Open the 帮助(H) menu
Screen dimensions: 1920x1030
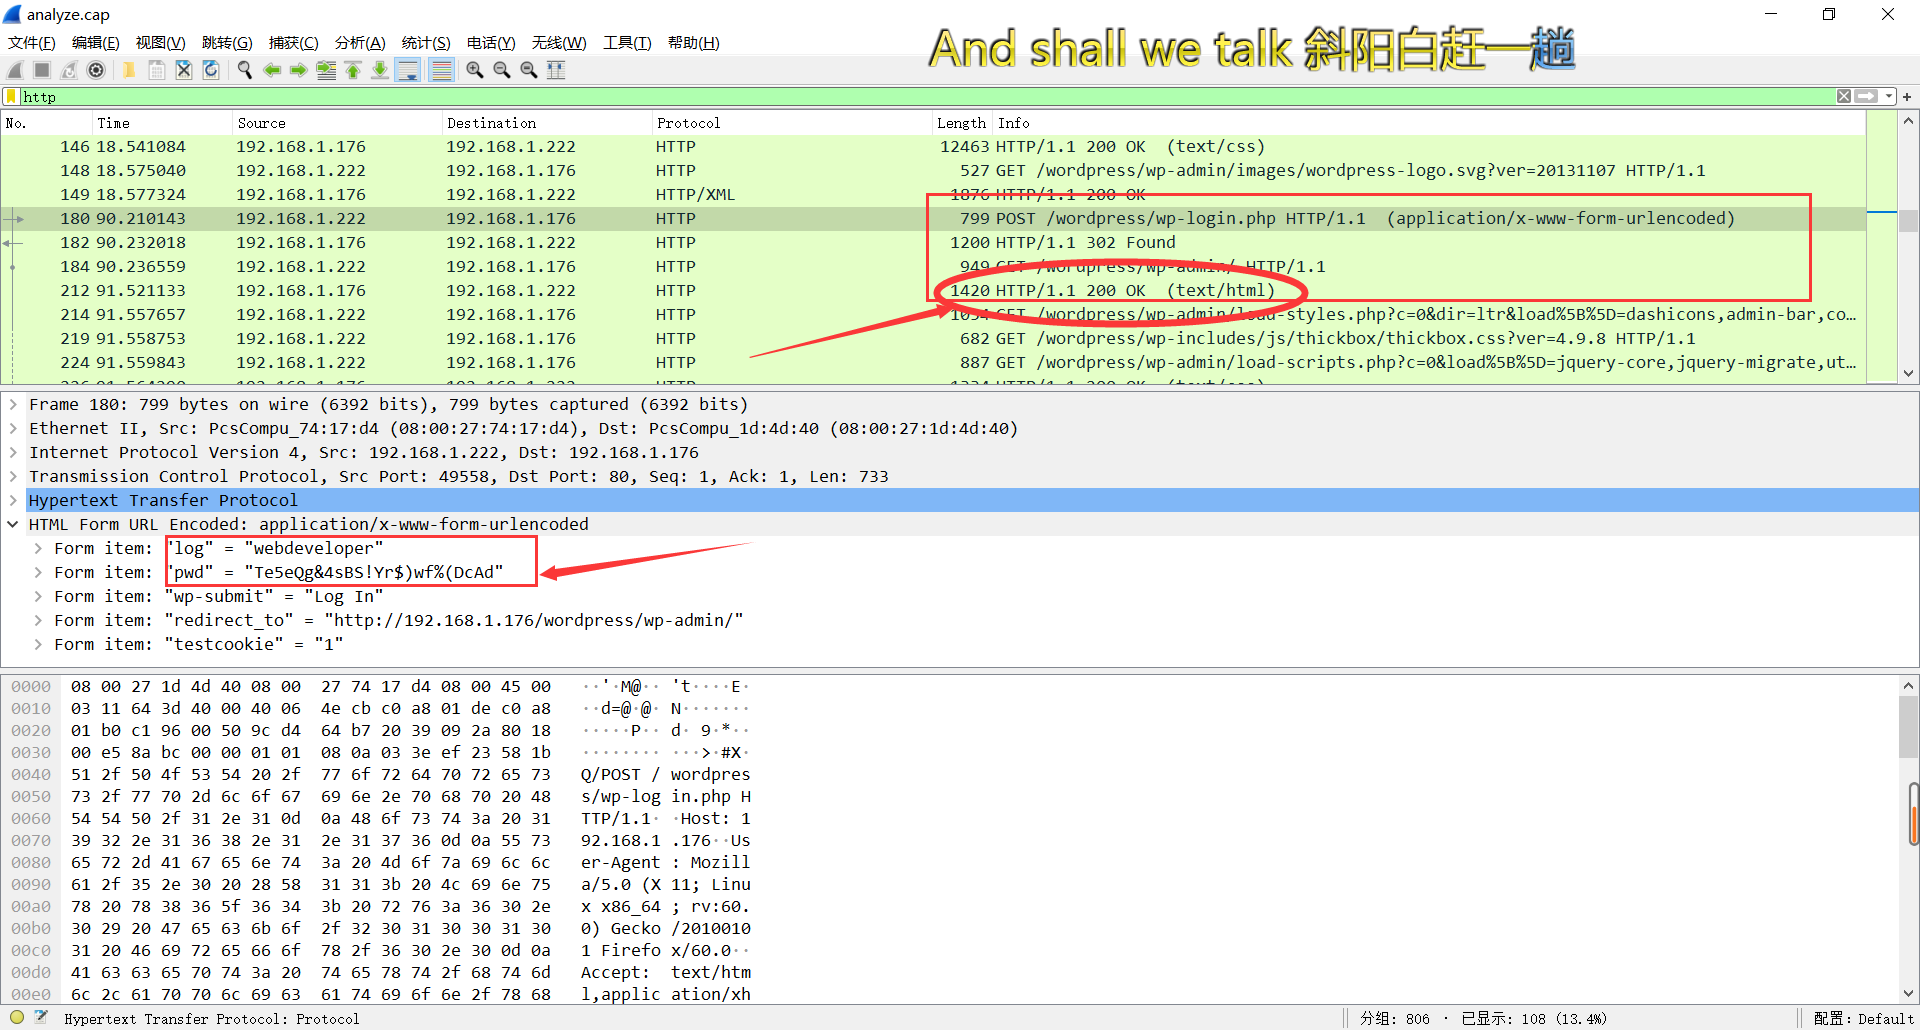[694, 42]
